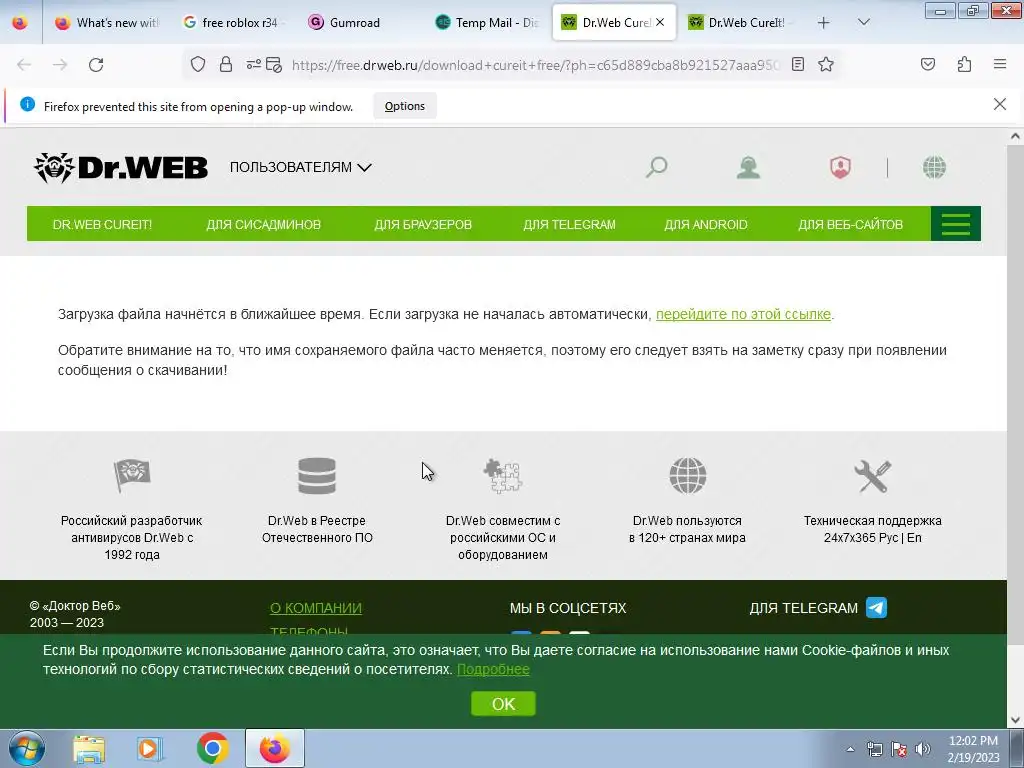This screenshot has height=768, width=1024.
Task: Click the puzzle pieces compatibility icon
Action: 502,475
